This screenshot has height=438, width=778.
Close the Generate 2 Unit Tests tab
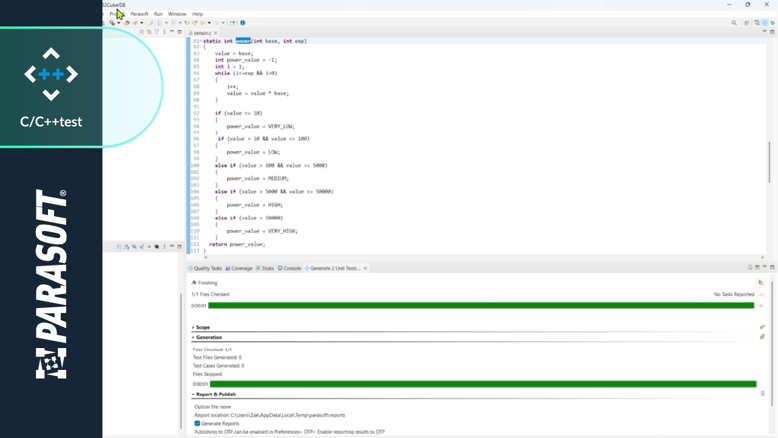pos(365,268)
